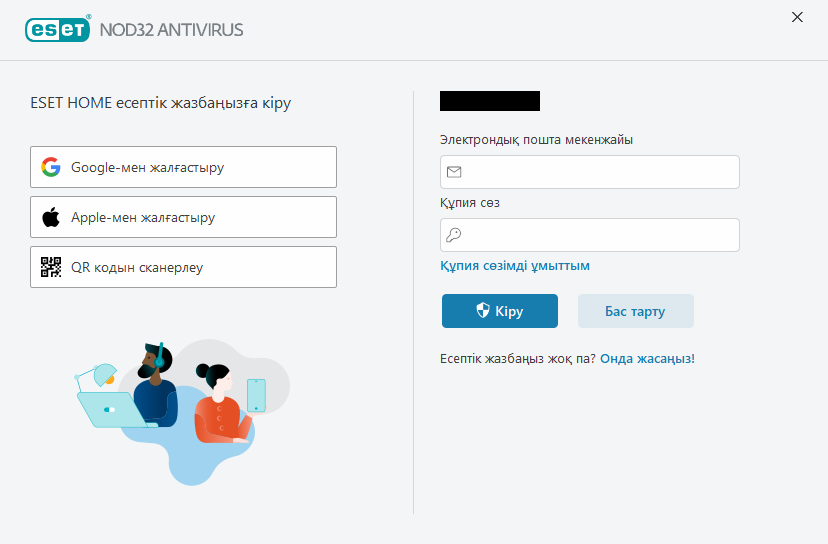
Task: Continue with Google-мен жалғастыру button
Action: point(183,167)
